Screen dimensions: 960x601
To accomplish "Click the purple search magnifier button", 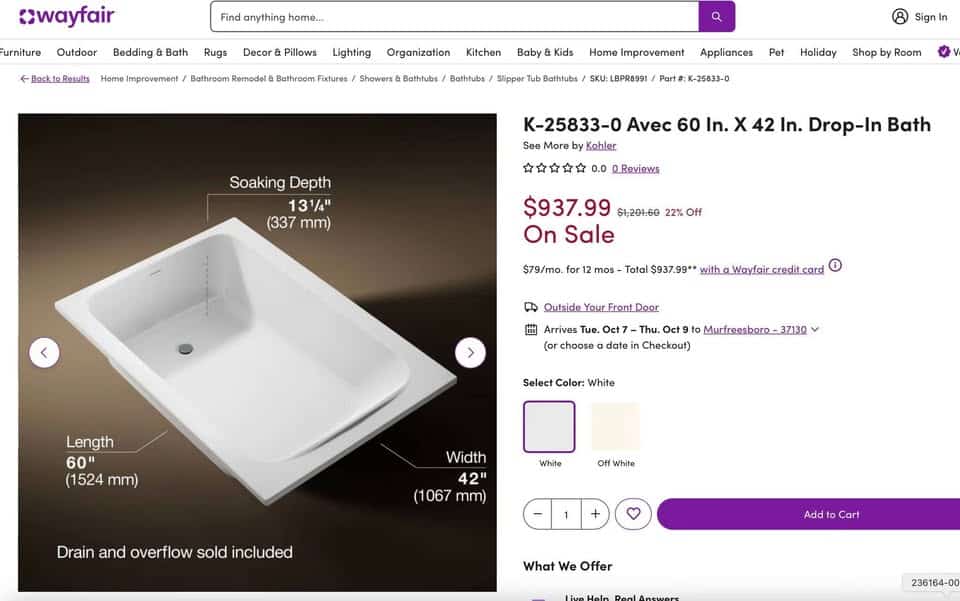I will [x=716, y=17].
